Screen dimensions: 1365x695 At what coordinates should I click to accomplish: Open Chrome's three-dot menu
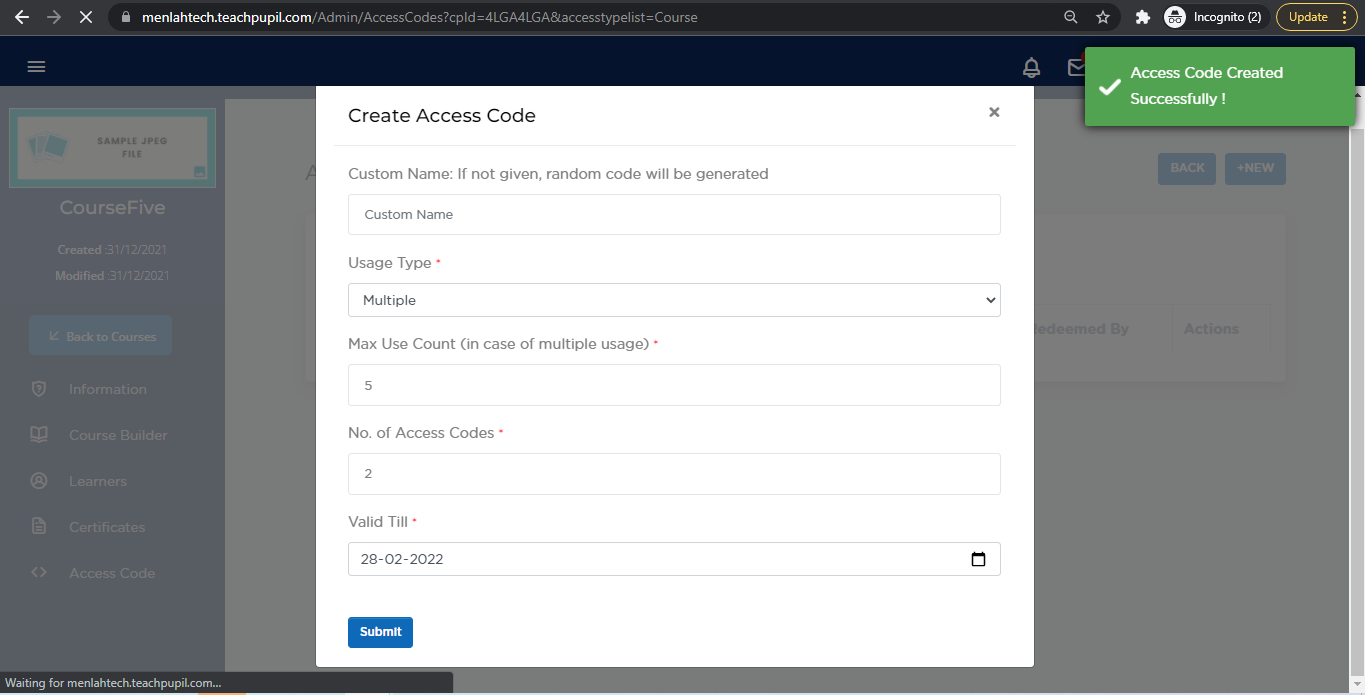[1344, 17]
